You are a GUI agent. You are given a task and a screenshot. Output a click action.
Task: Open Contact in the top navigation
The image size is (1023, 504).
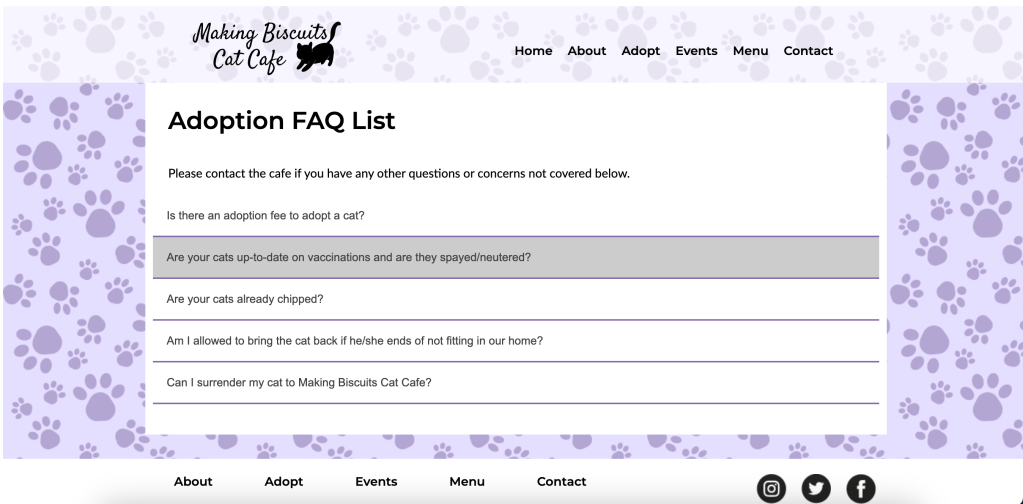(808, 52)
